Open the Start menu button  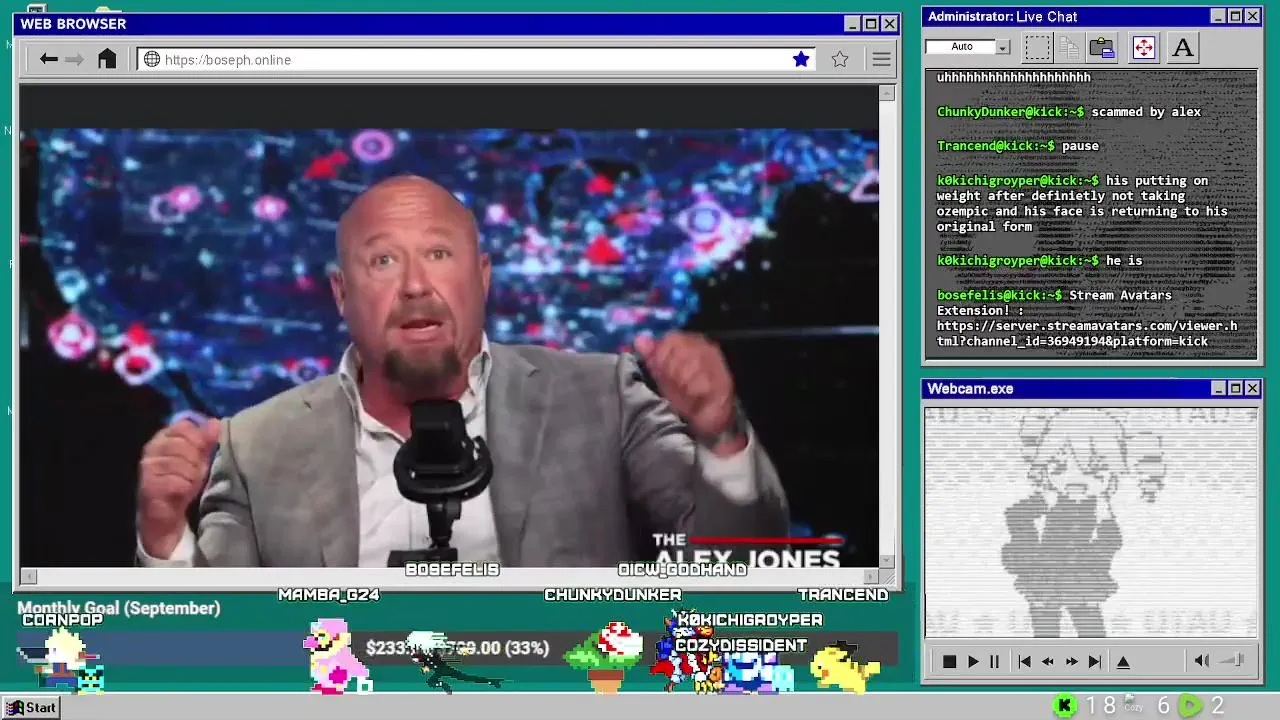31,707
